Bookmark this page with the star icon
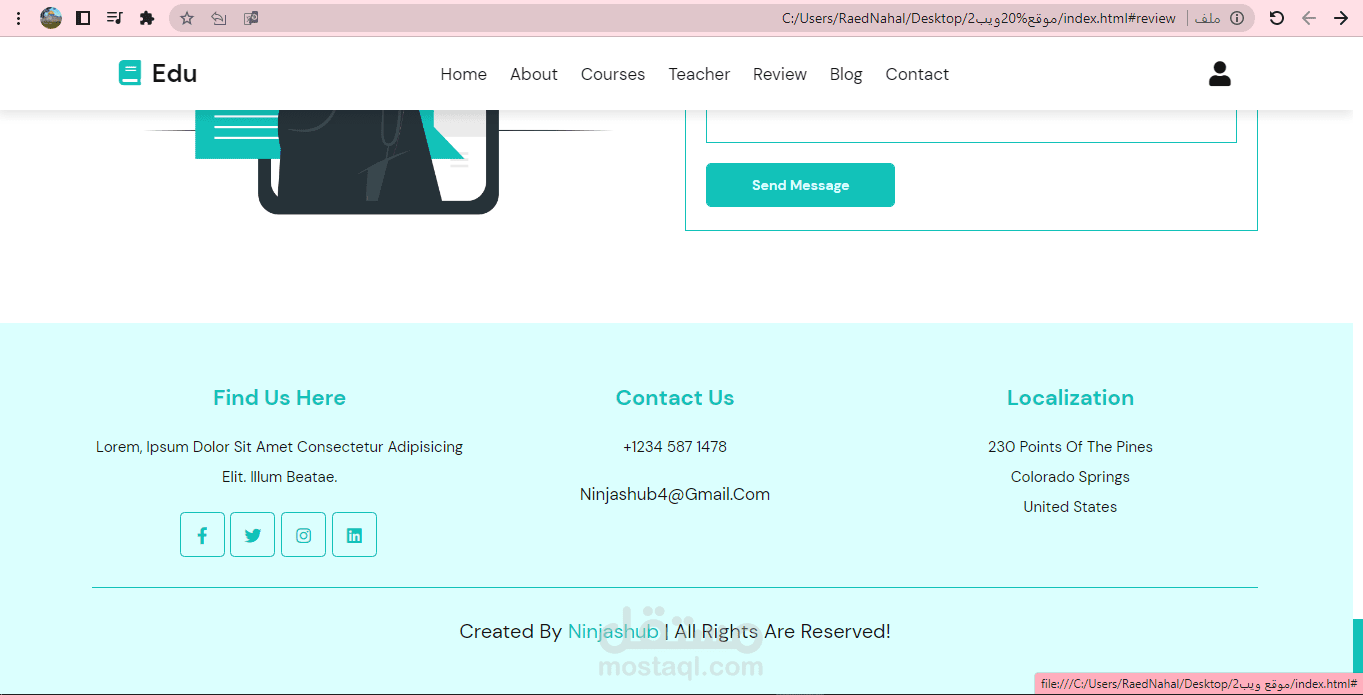 pyautogui.click(x=187, y=18)
